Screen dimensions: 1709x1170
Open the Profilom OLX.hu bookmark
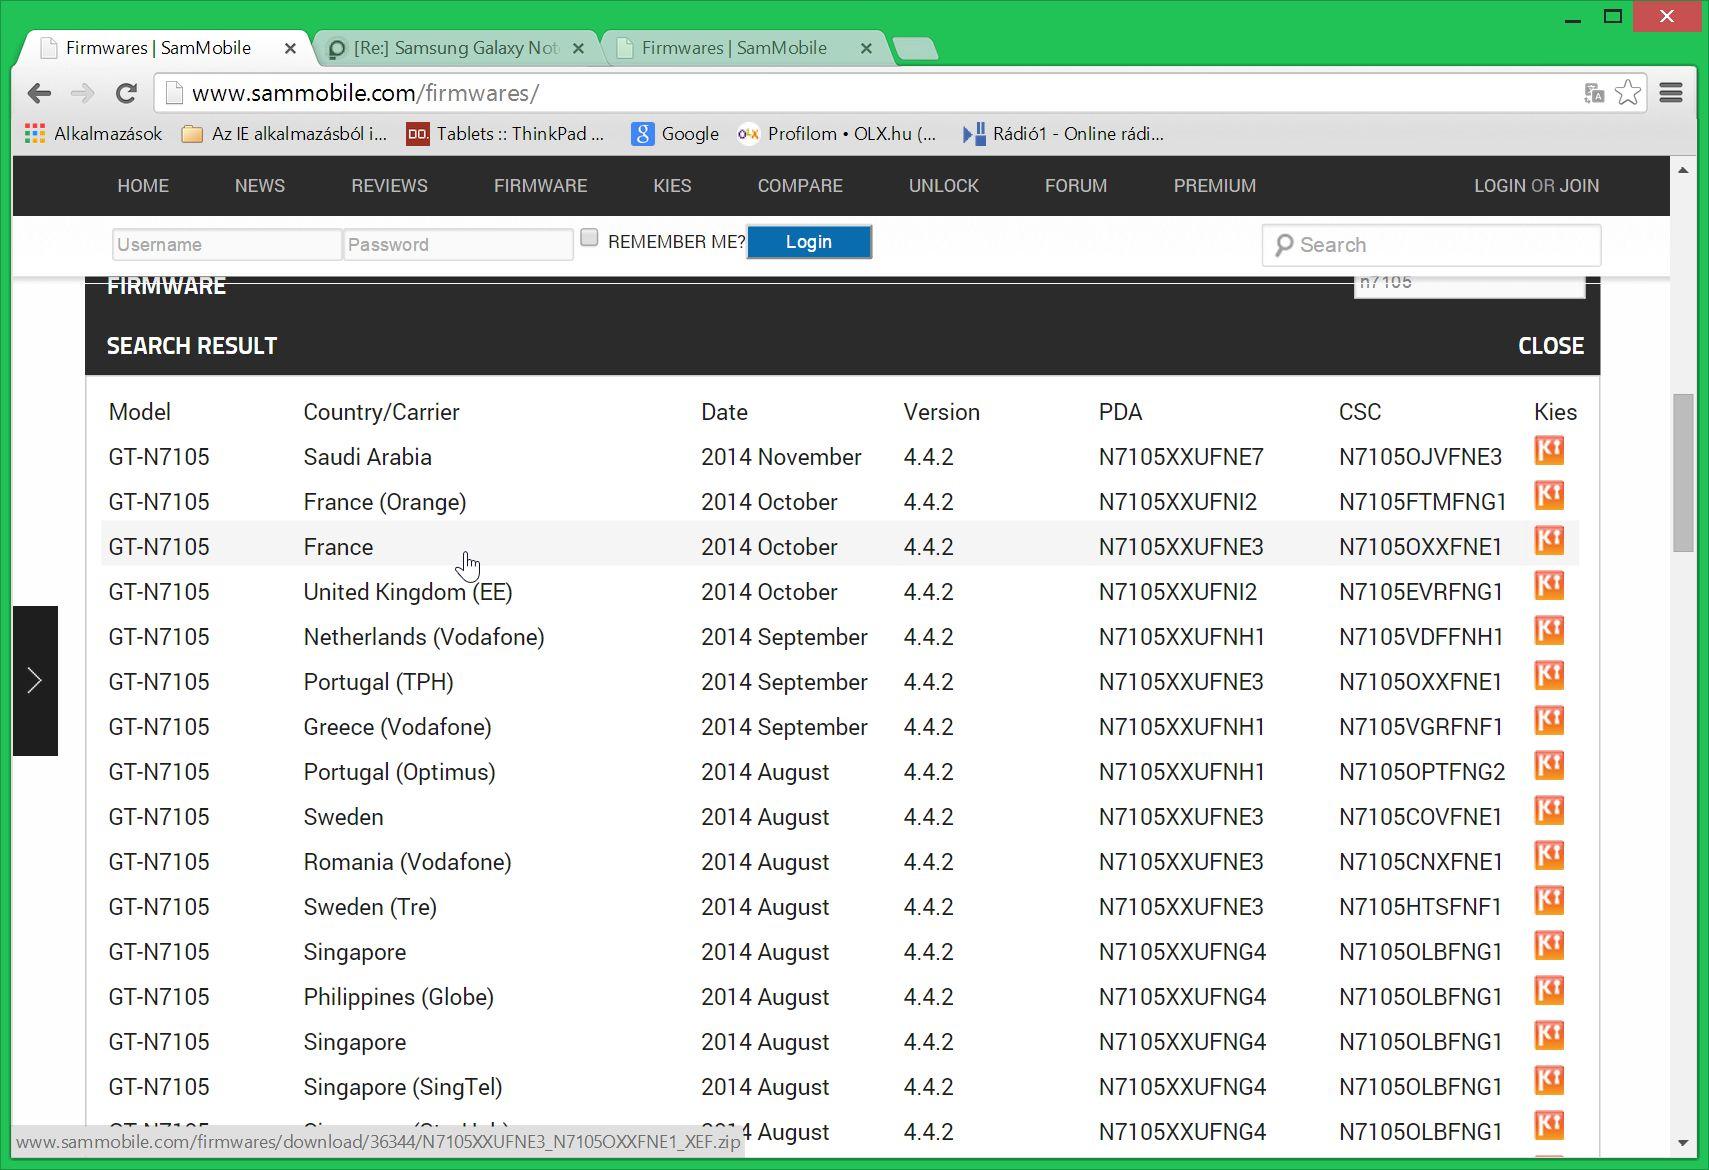pos(837,134)
